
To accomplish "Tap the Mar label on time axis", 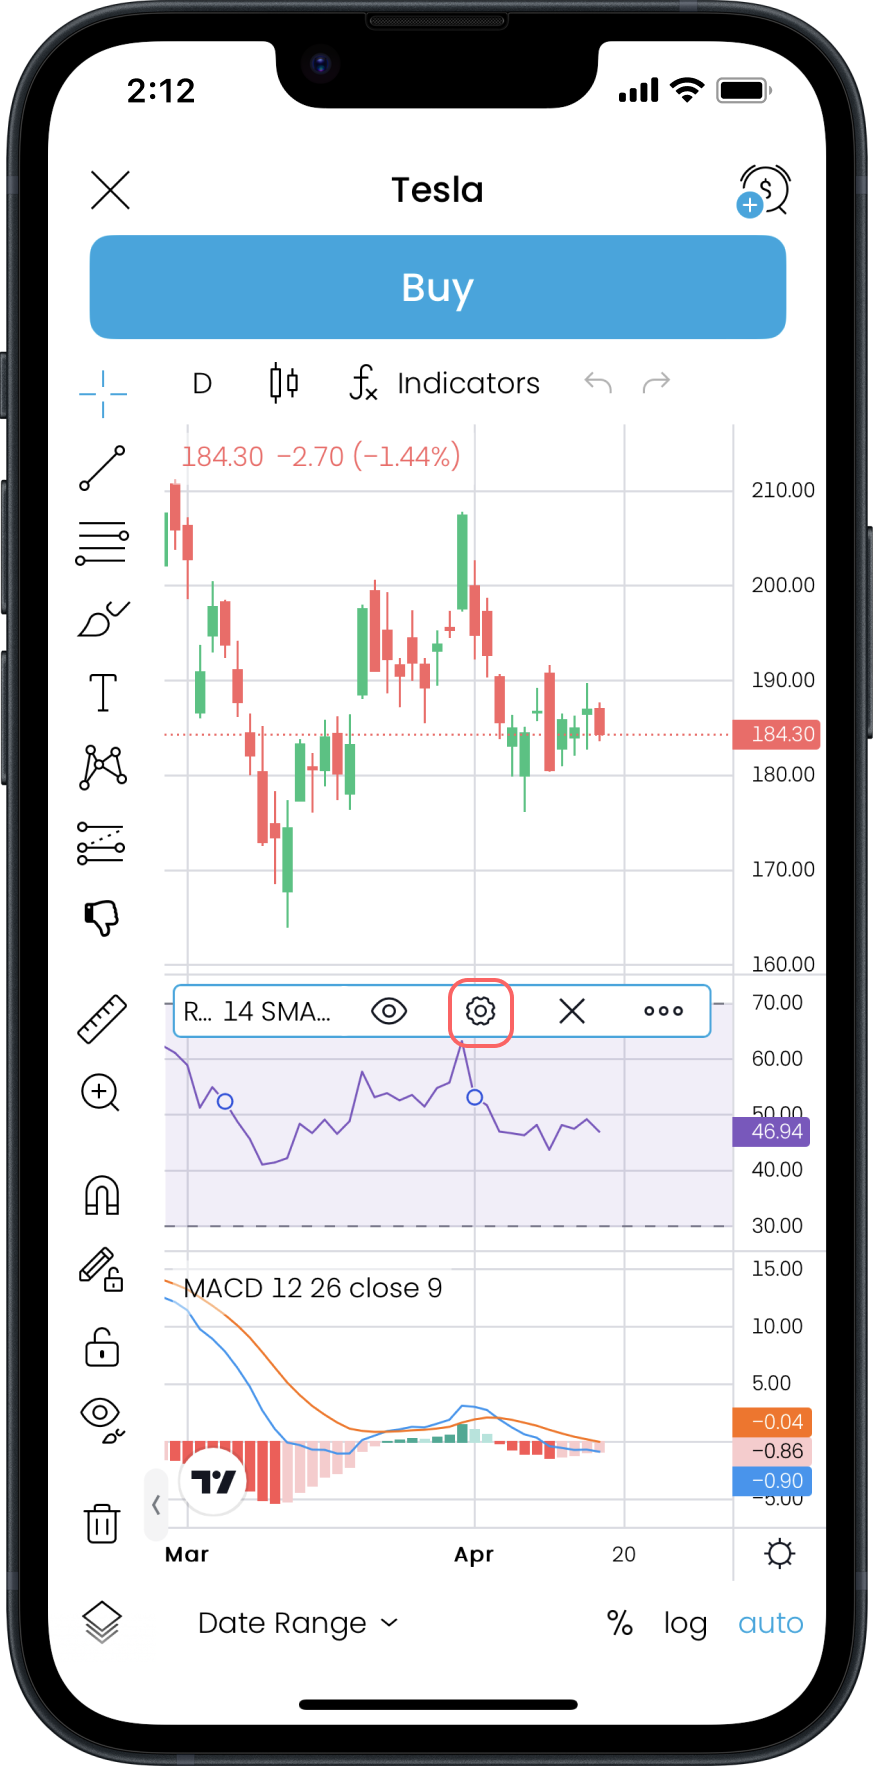I will click(x=187, y=1554).
